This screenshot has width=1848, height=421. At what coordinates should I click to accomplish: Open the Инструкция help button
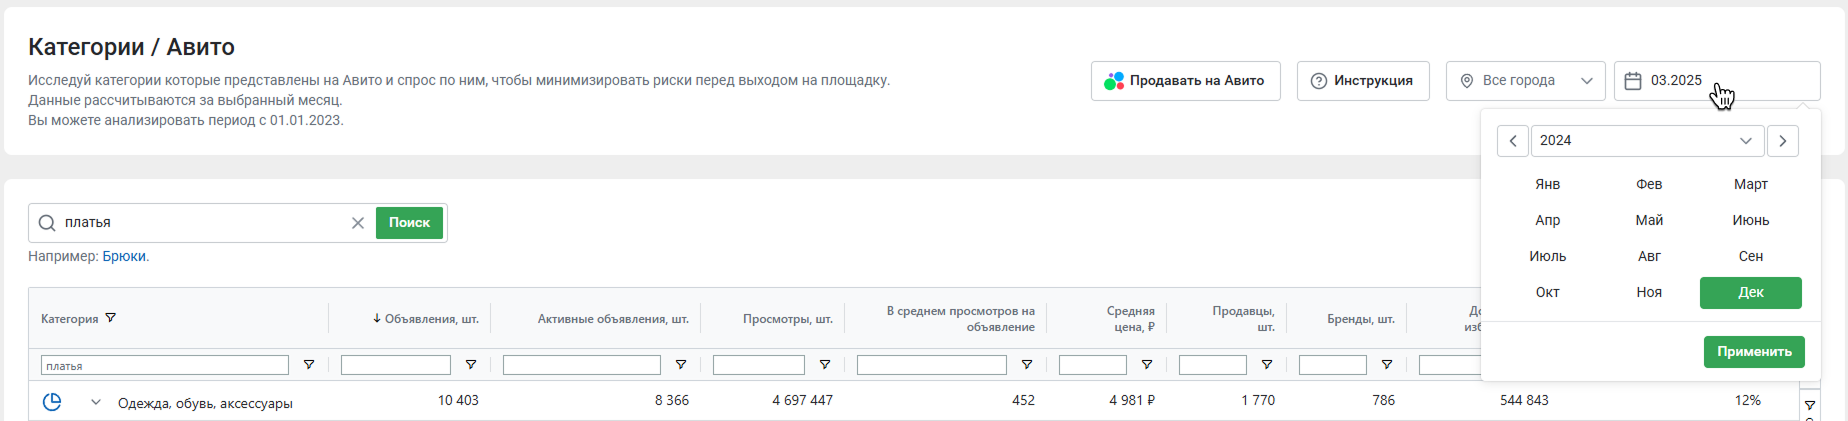(x=1362, y=81)
